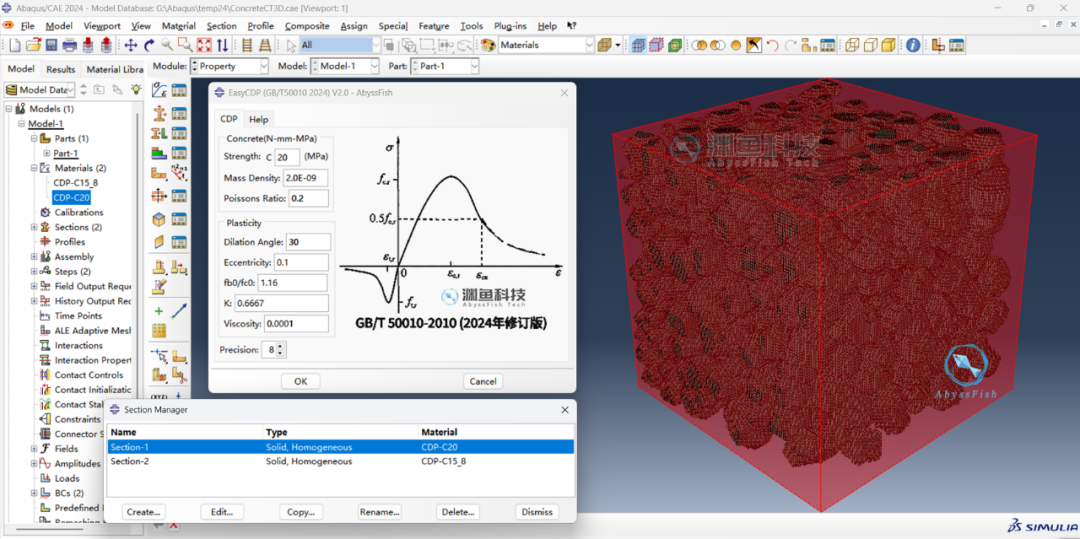The image size is (1080, 539).
Task: Click the red curved Undo arrow
Action: 772,45
